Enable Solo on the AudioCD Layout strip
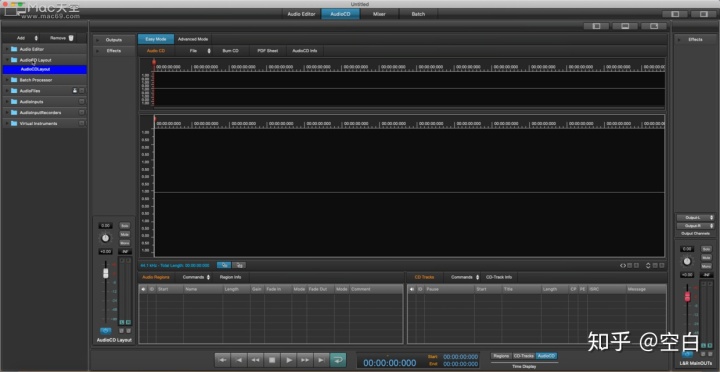720x372 pixels. pos(124,225)
